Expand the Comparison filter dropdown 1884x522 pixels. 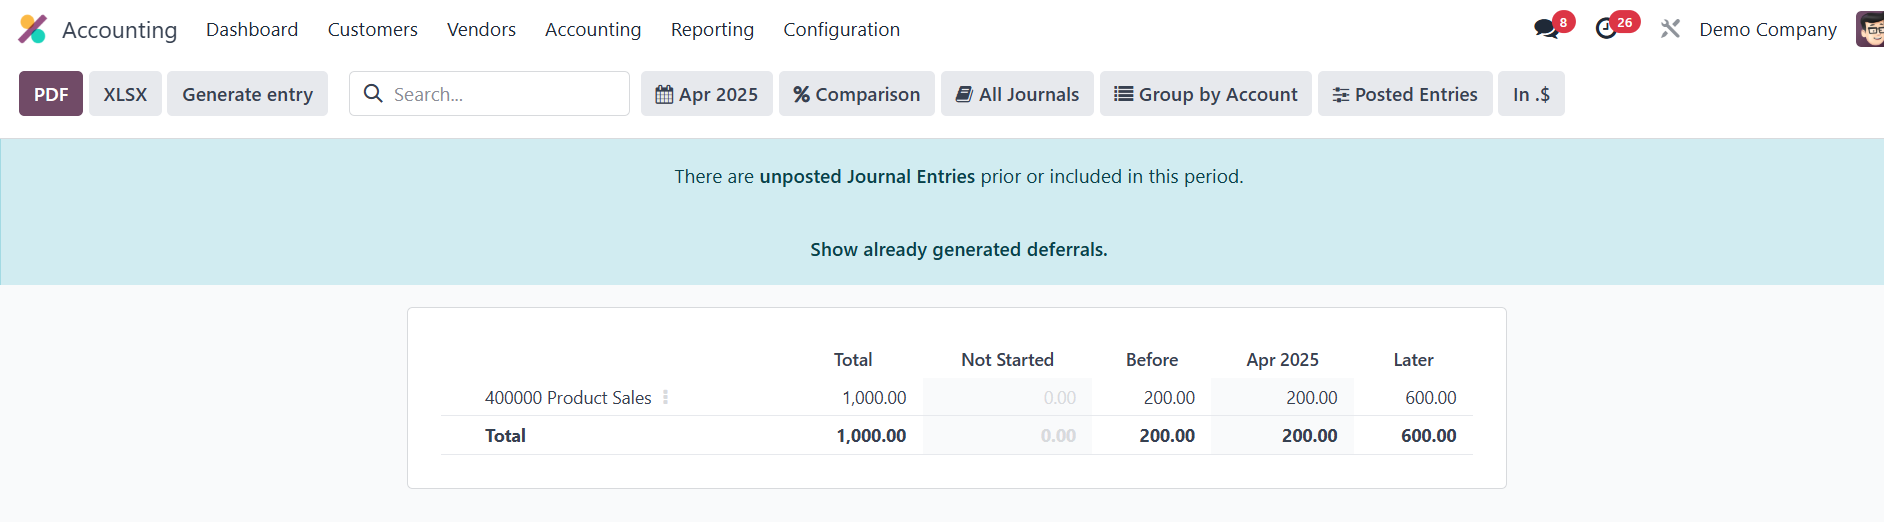click(x=856, y=94)
